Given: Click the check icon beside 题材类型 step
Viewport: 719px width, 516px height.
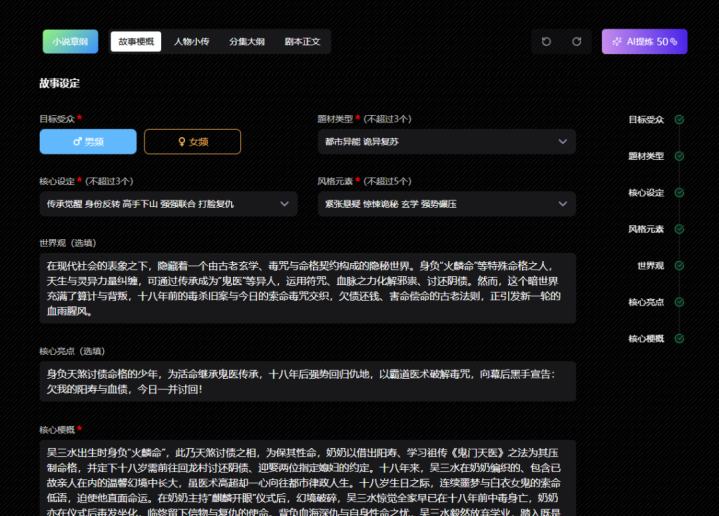Looking at the screenshot, I should 680,156.
